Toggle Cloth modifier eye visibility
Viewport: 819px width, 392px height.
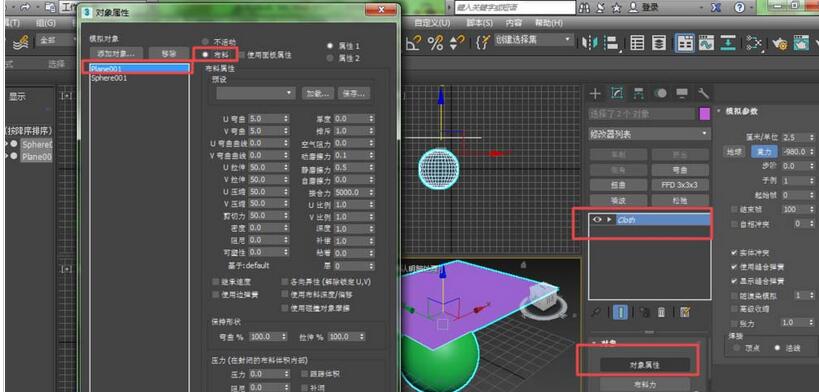pyautogui.click(x=597, y=220)
